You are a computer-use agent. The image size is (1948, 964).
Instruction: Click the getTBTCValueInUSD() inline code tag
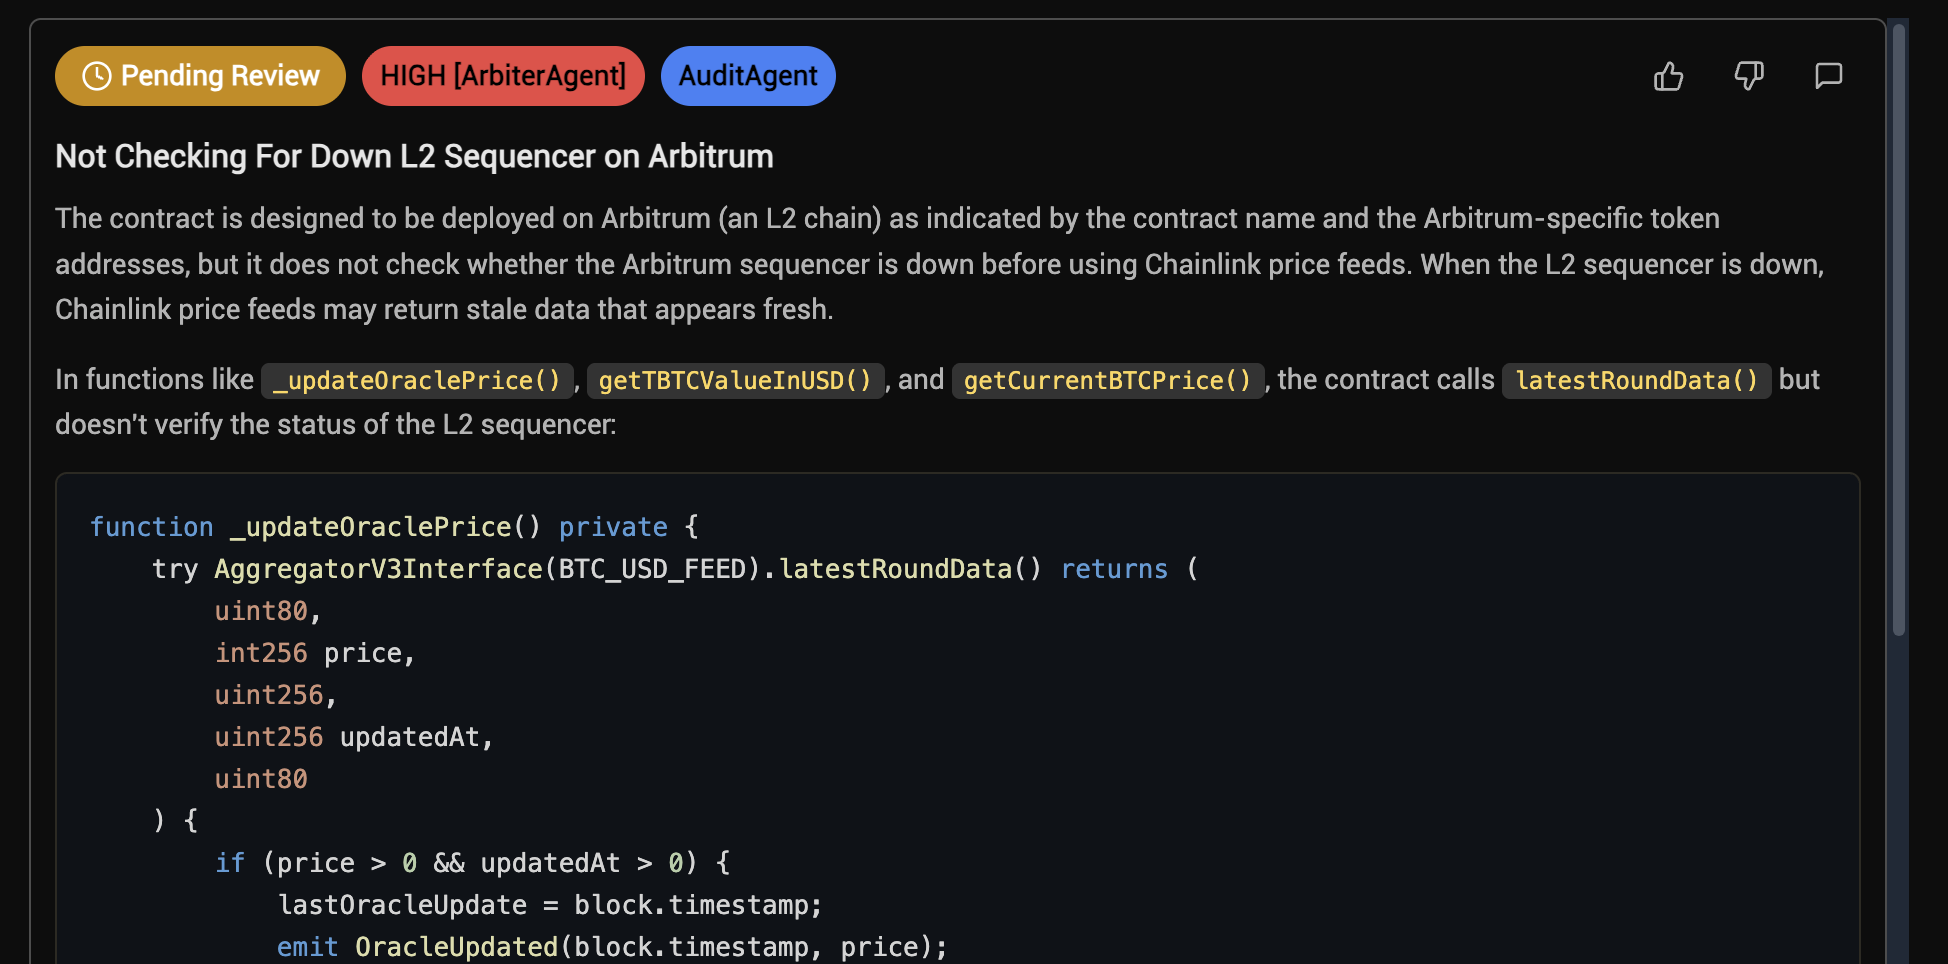[735, 381]
